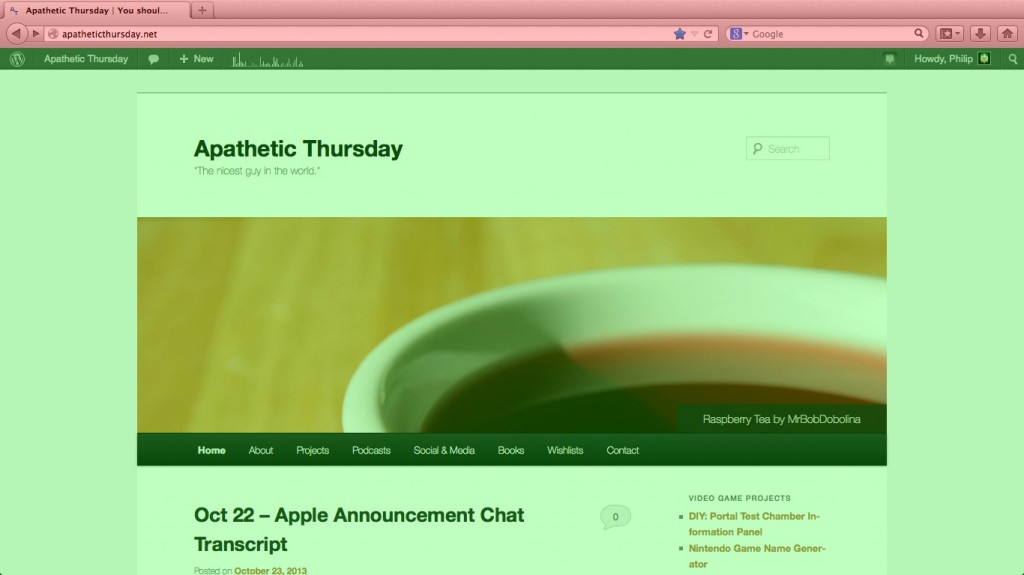Open the About page
This screenshot has height=575, width=1024.
(x=261, y=450)
